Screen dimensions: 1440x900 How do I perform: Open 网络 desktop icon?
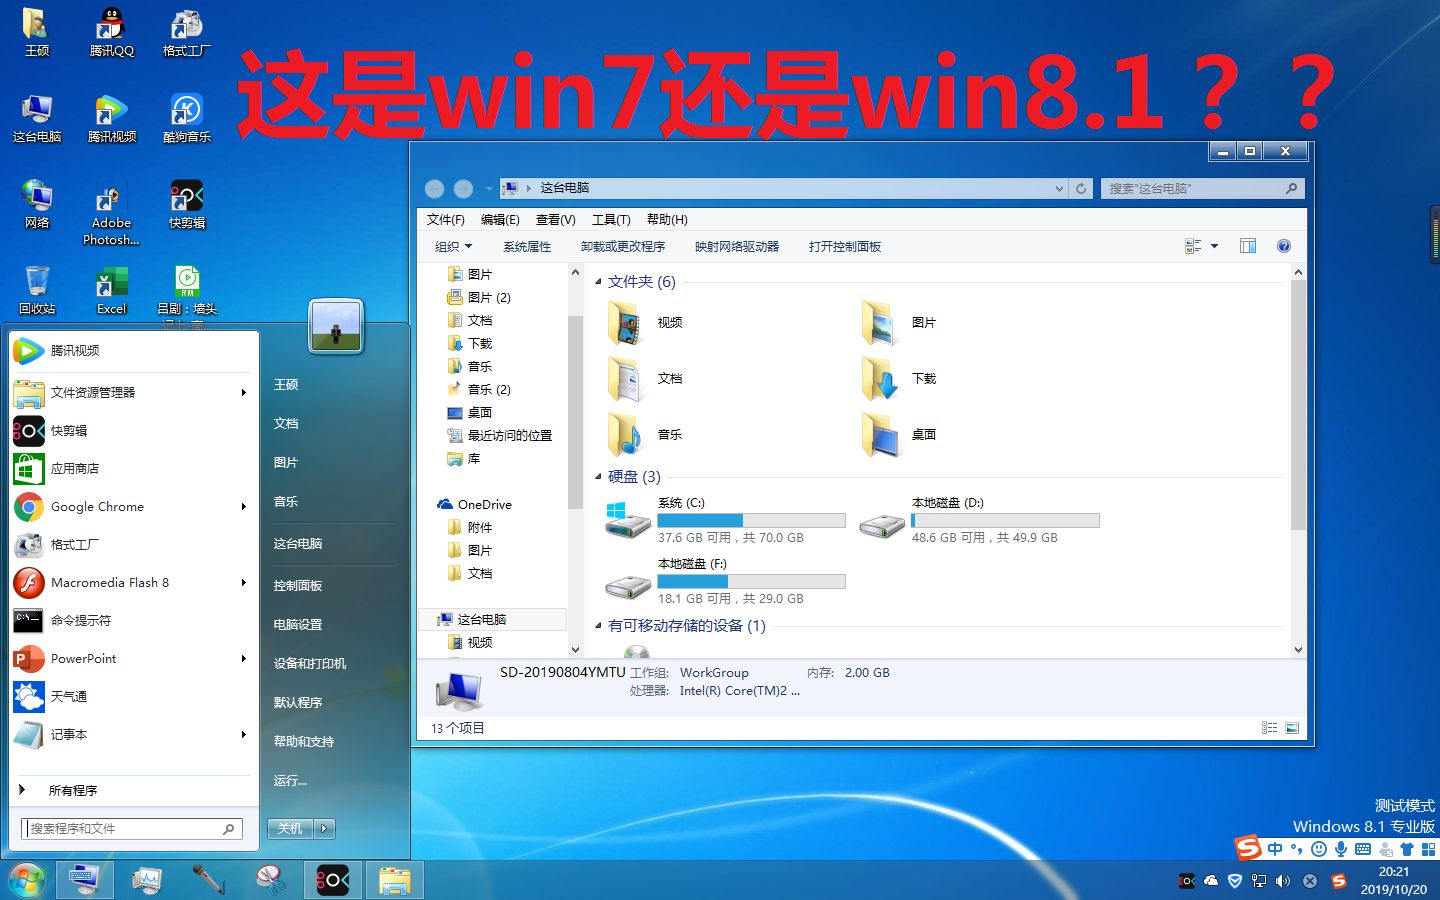37,204
